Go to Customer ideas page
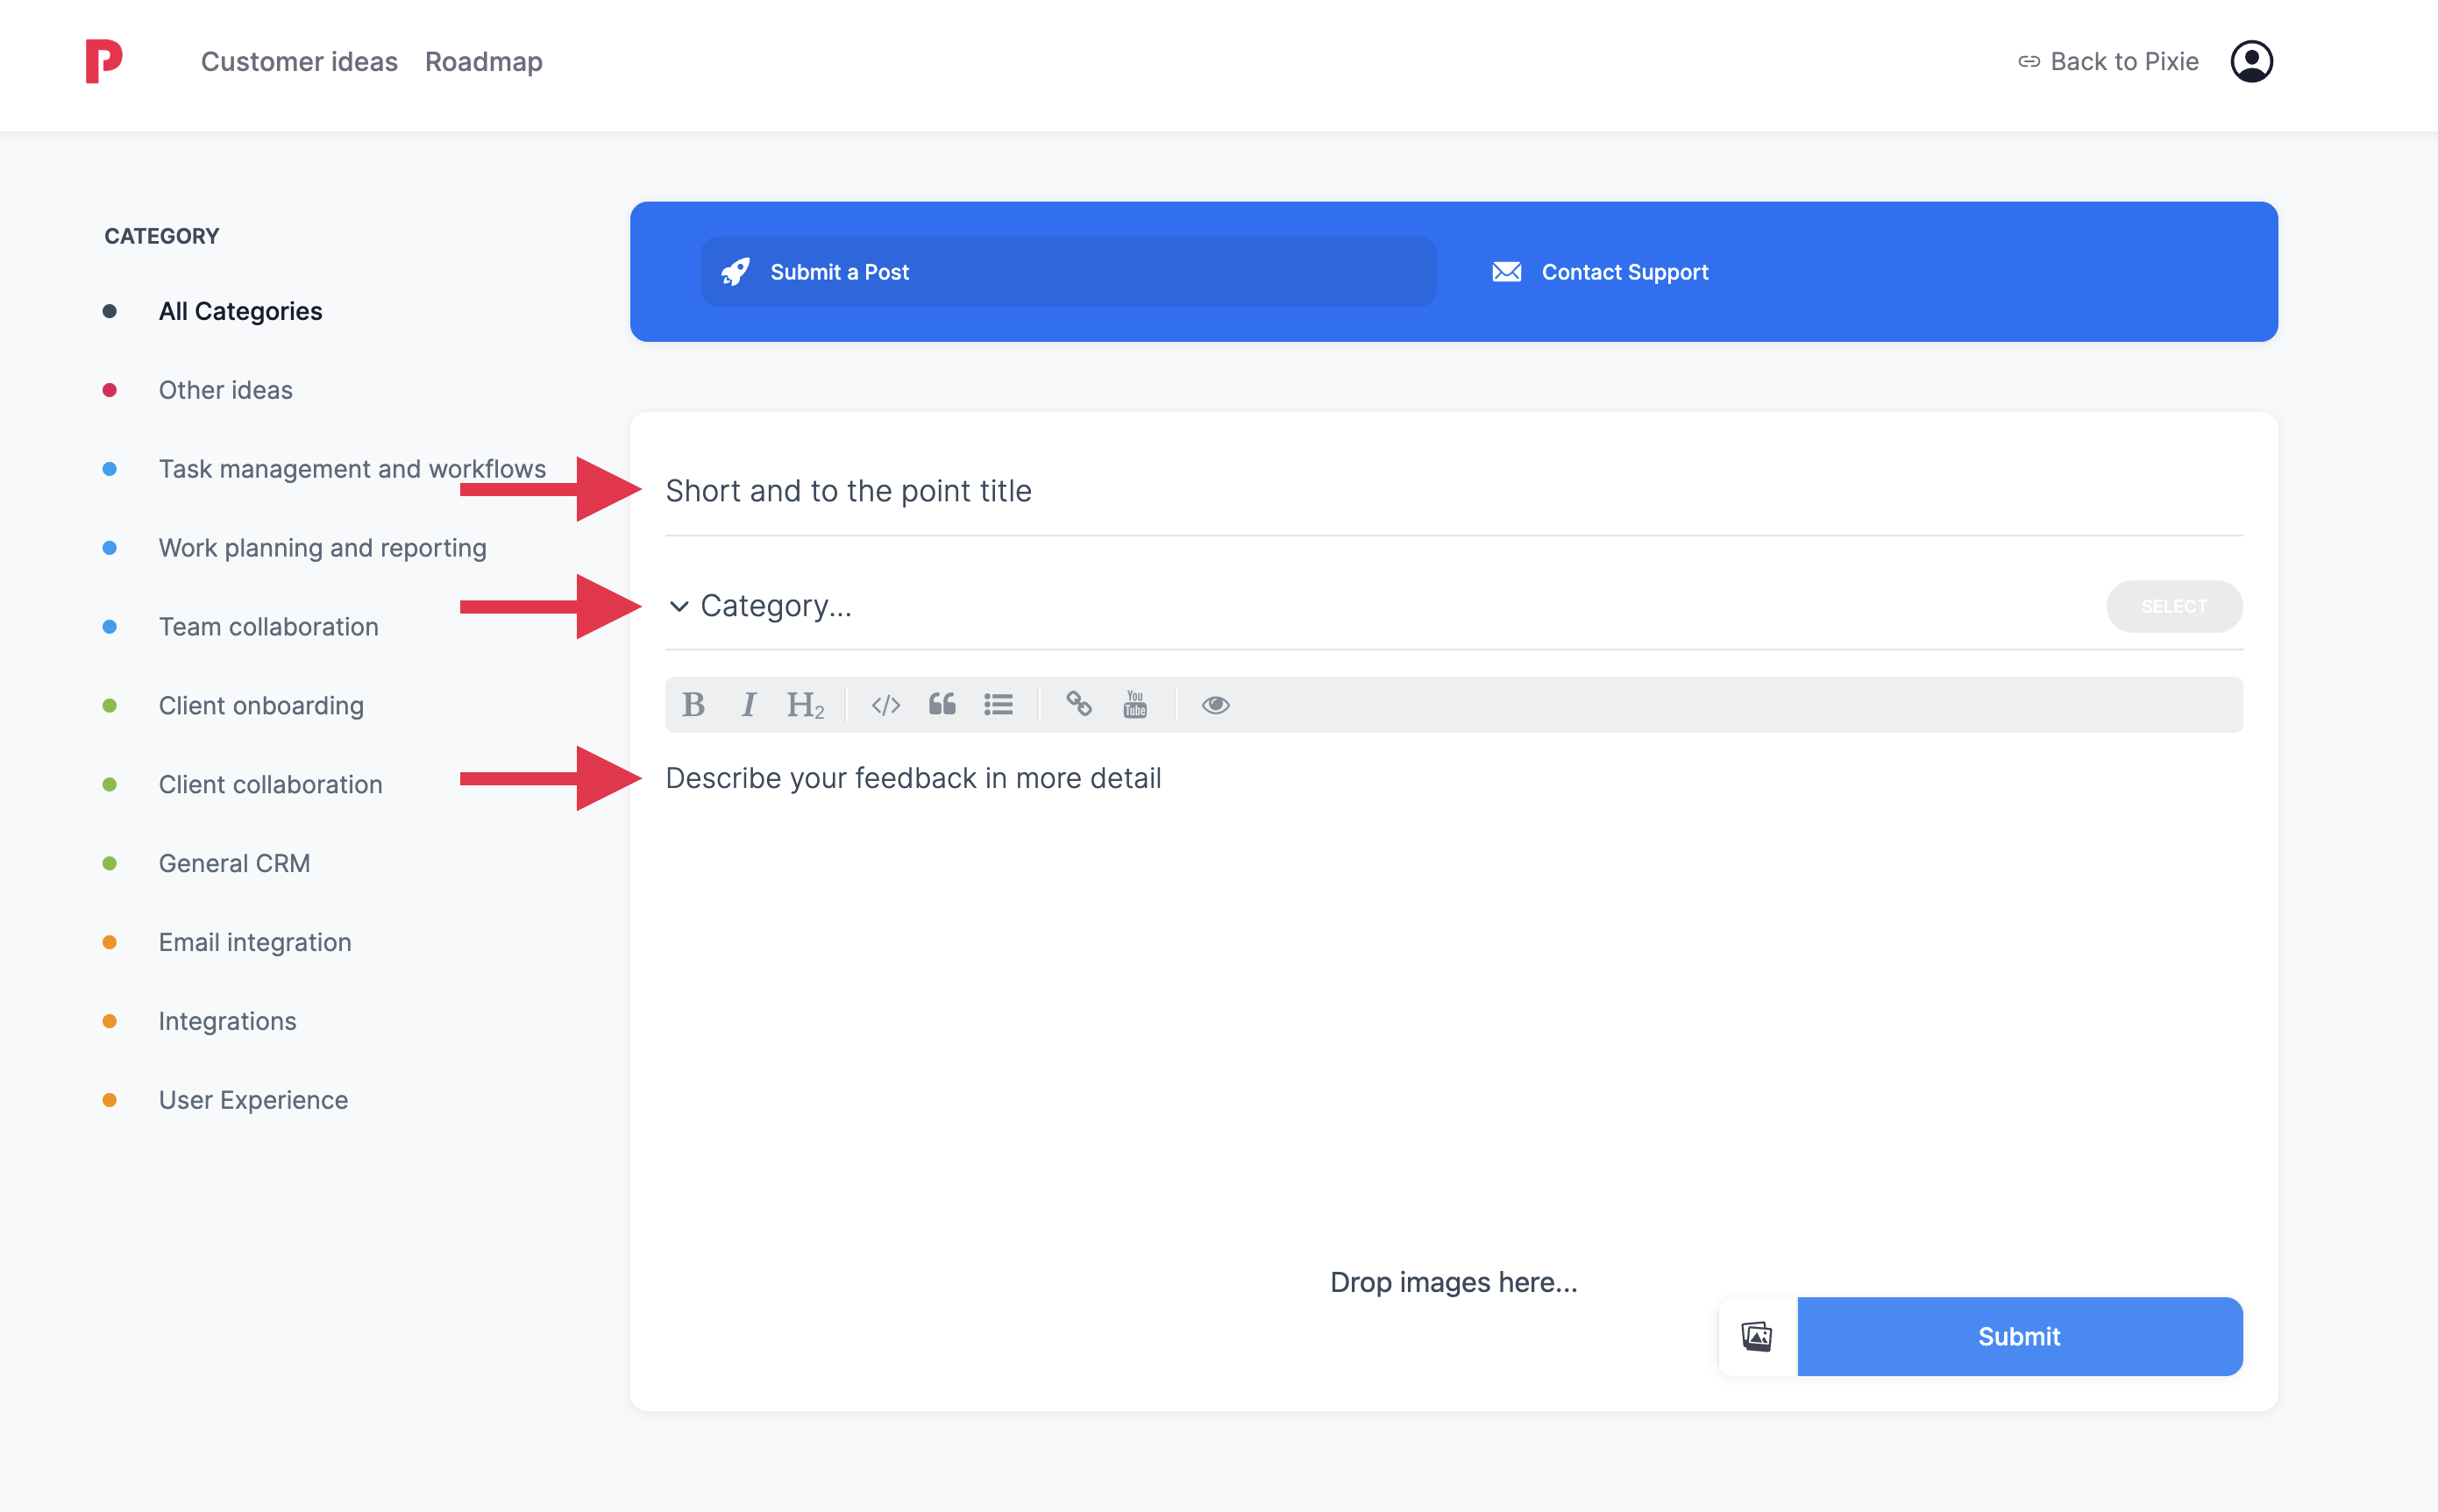This screenshot has height=1512, width=2438. pyautogui.click(x=299, y=62)
